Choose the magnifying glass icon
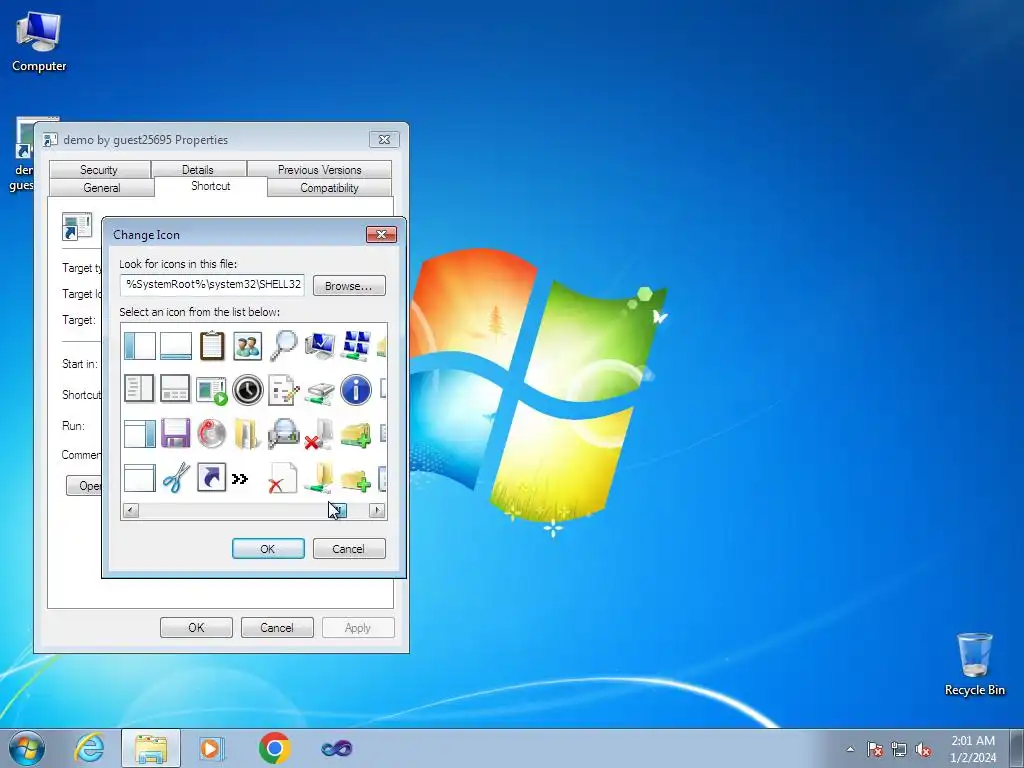The width and height of the screenshot is (1024, 768). point(284,345)
